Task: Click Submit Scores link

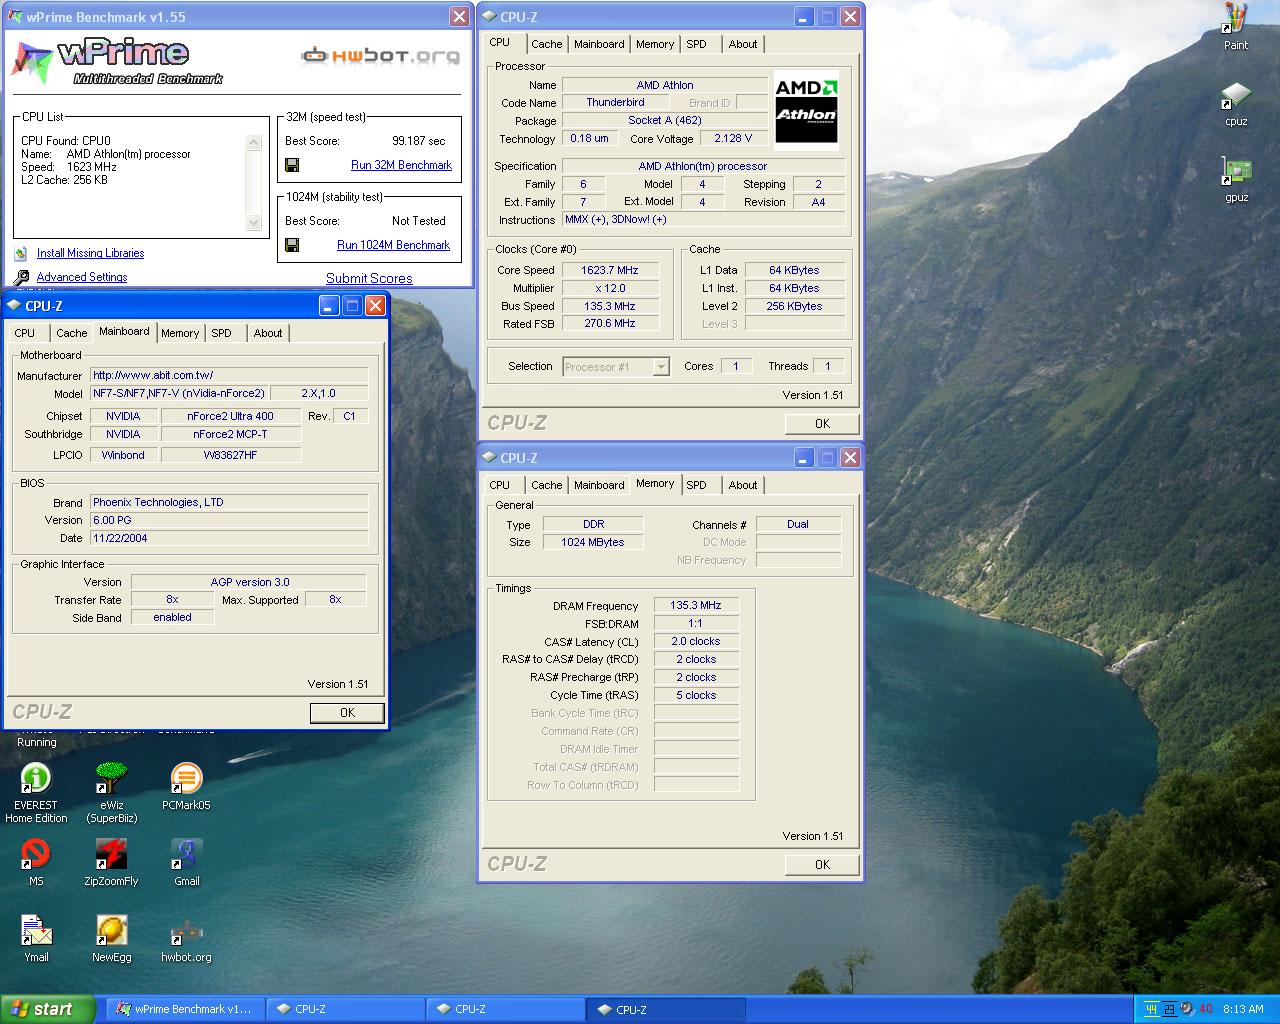Action: [369, 279]
